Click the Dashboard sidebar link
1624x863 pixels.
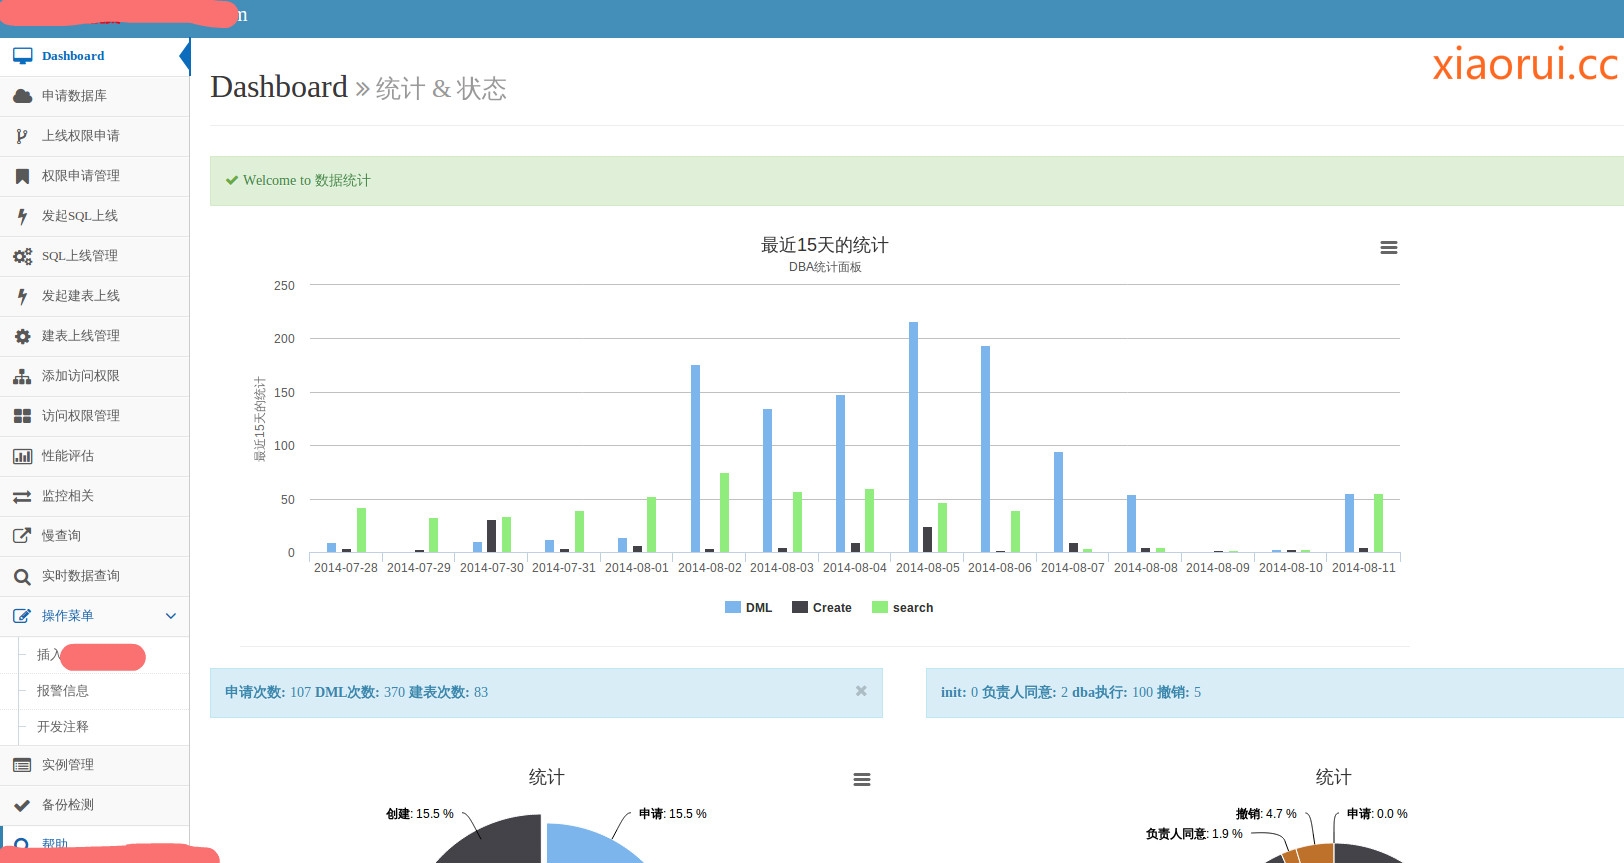pos(73,56)
